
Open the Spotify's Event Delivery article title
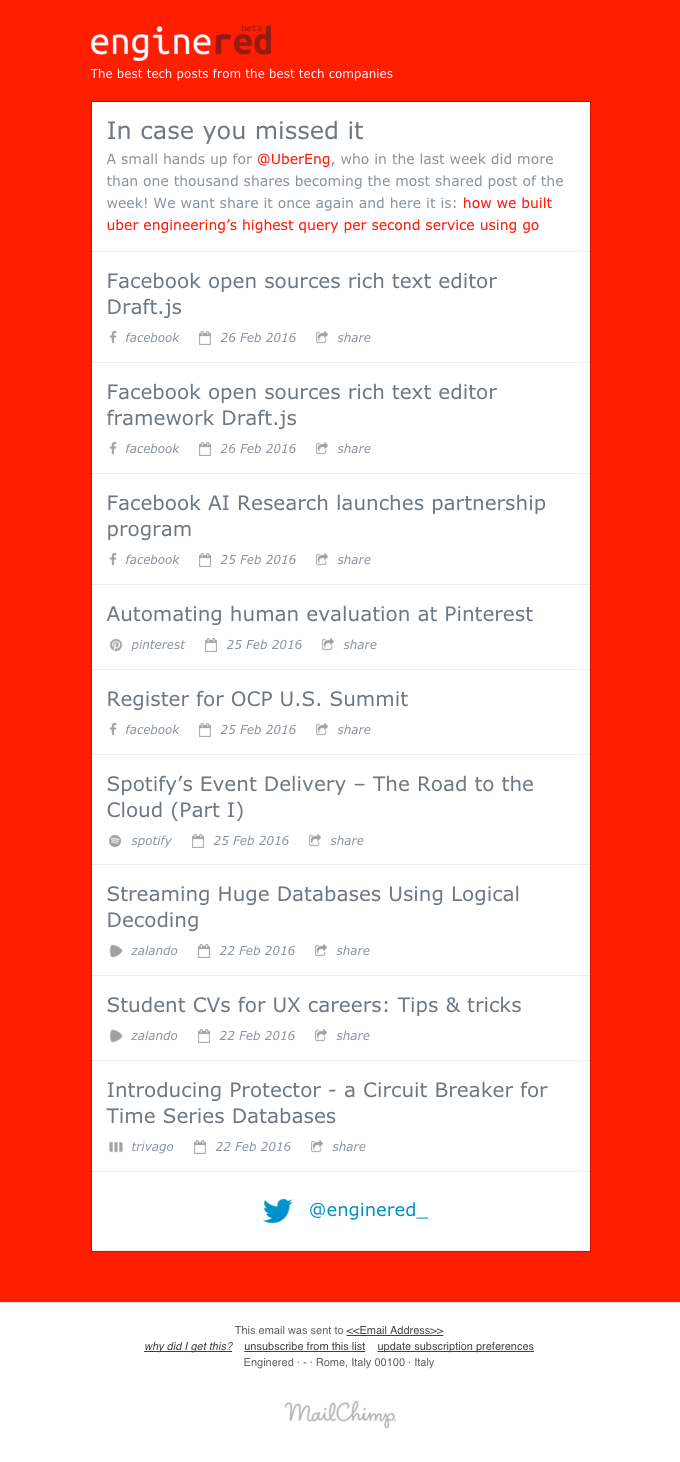(320, 797)
